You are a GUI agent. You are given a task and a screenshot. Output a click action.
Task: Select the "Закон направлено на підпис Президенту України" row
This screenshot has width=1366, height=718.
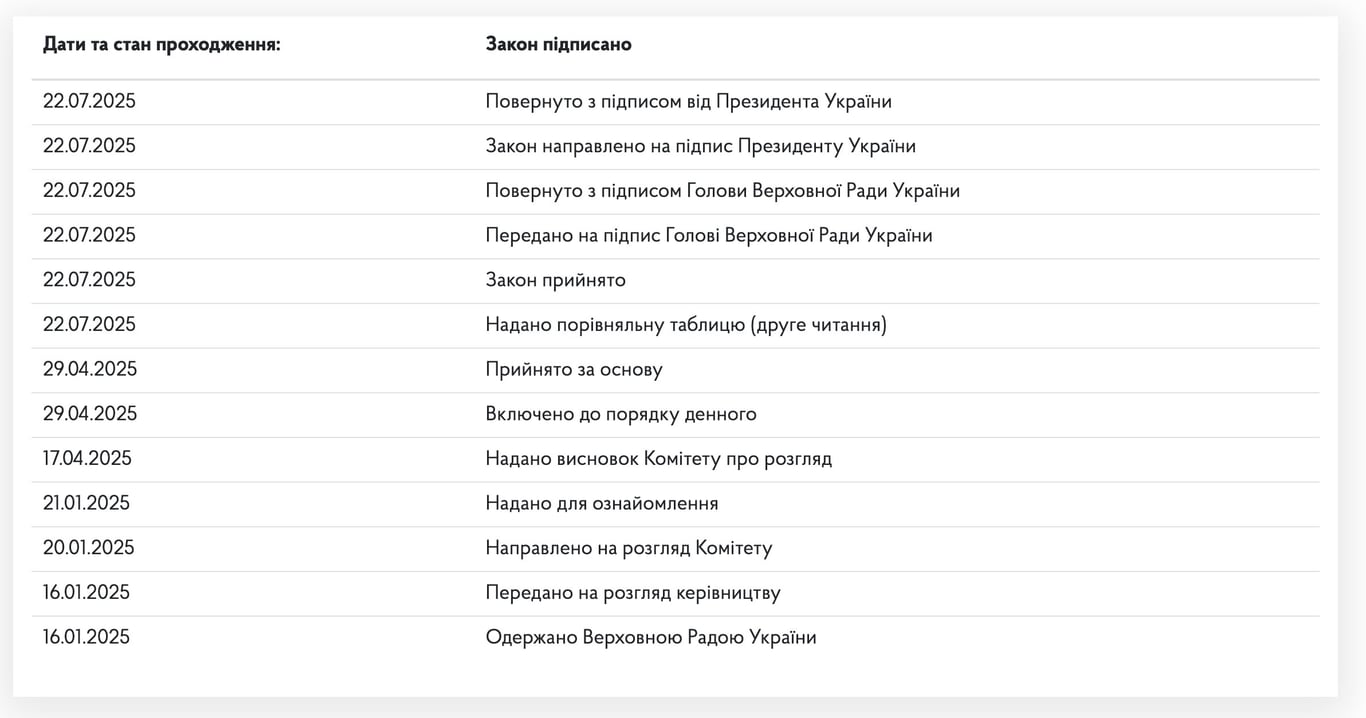point(700,145)
